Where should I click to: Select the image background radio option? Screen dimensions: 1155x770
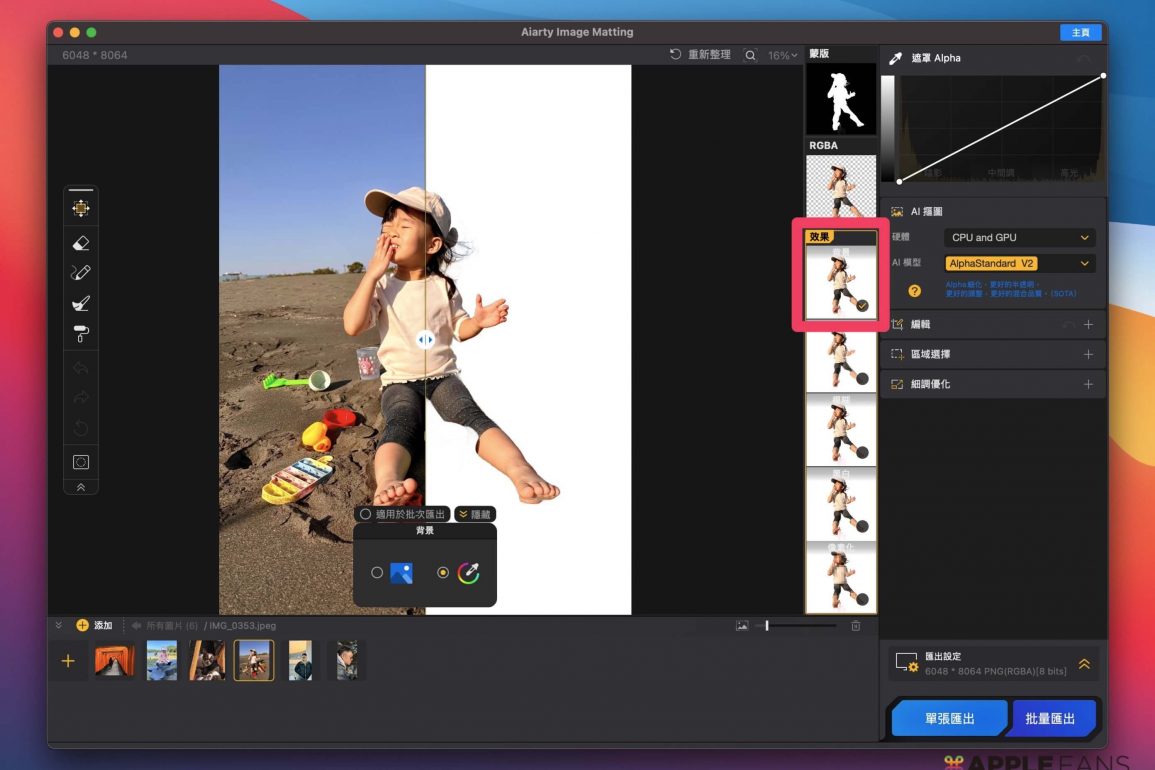point(377,573)
